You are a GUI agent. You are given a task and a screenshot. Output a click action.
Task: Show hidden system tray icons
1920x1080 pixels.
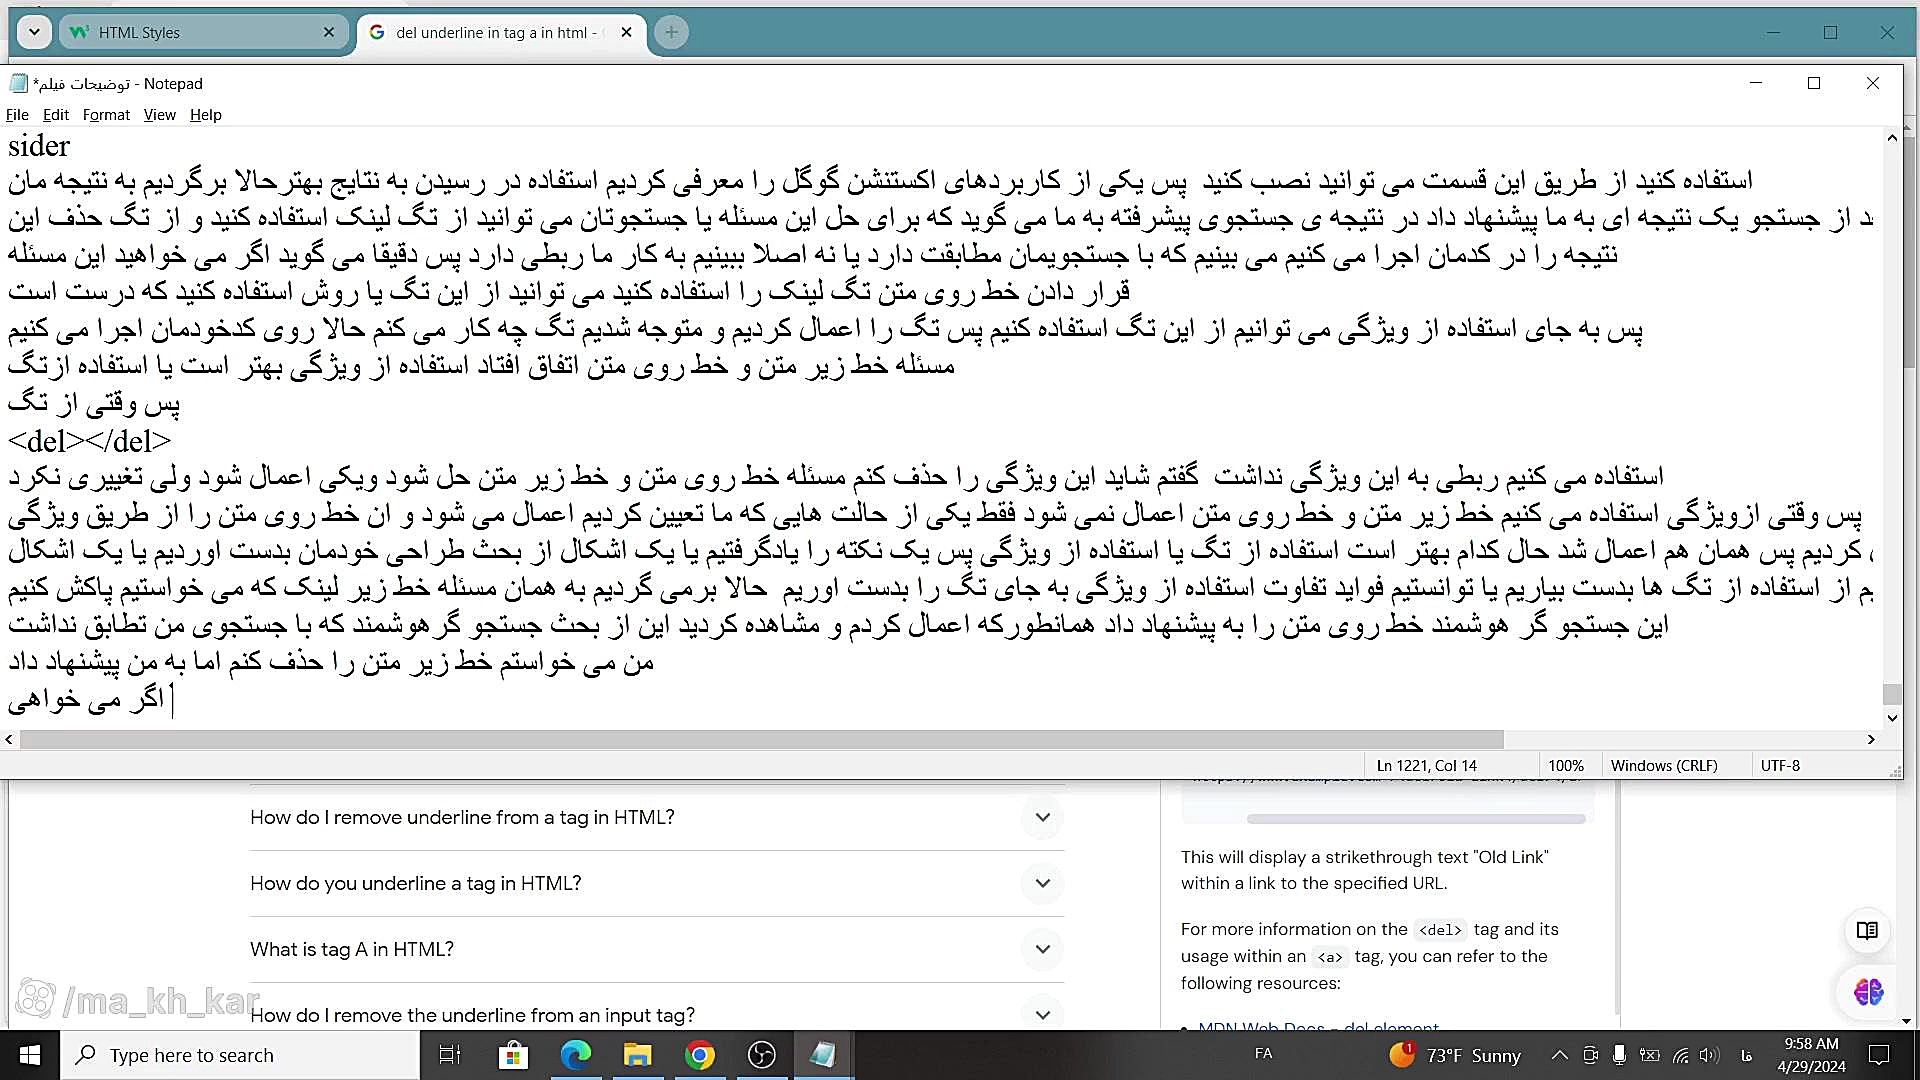point(1559,1055)
